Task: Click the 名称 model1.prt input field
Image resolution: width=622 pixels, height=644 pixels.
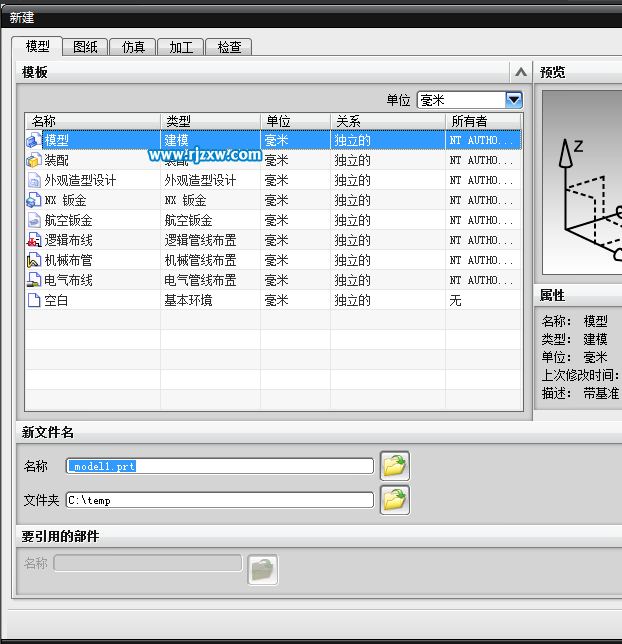Action: (220, 466)
